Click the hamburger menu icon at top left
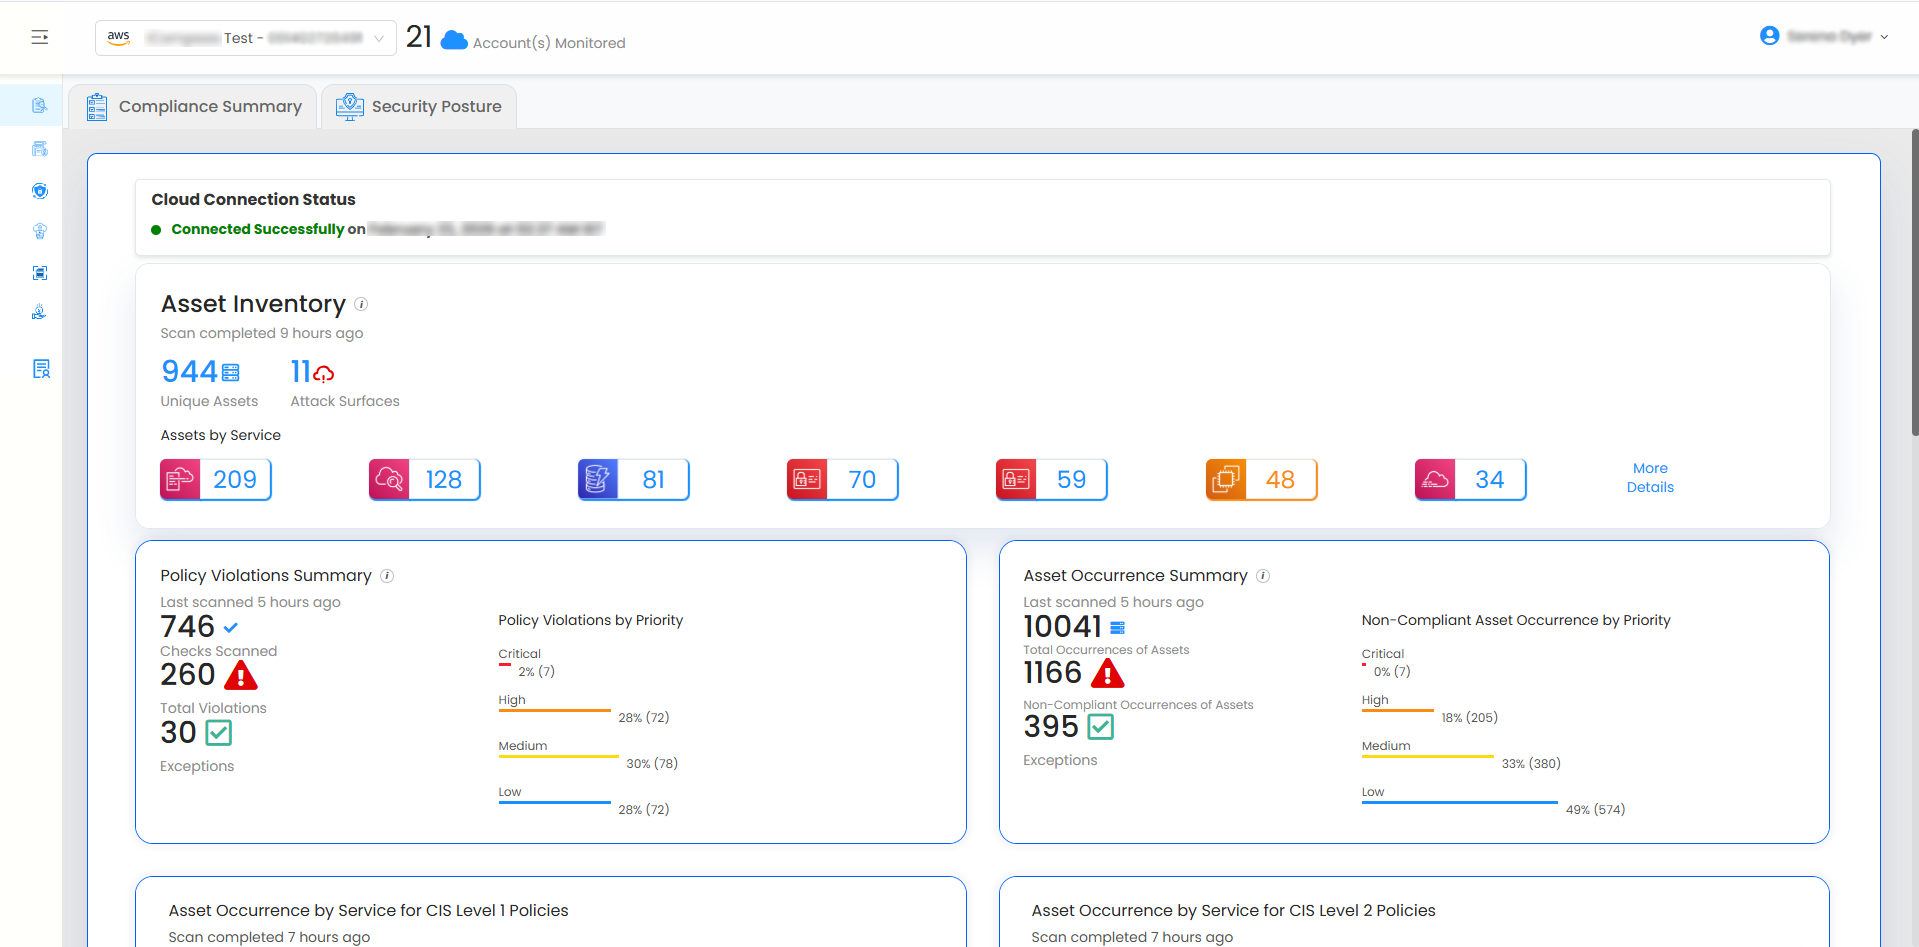Screen dimensions: 1919x947 click(x=40, y=37)
